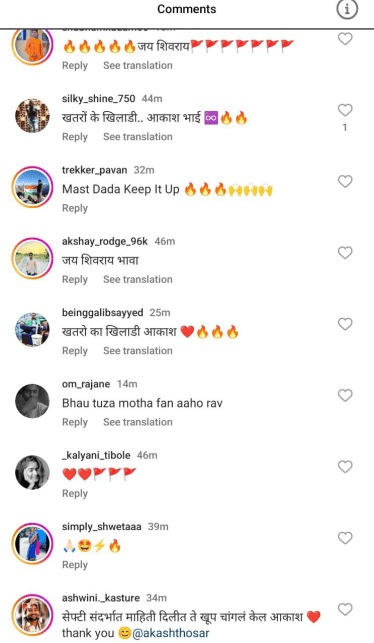374x643 pixels.
Task: Open the comments info icon
Action: click(347, 10)
